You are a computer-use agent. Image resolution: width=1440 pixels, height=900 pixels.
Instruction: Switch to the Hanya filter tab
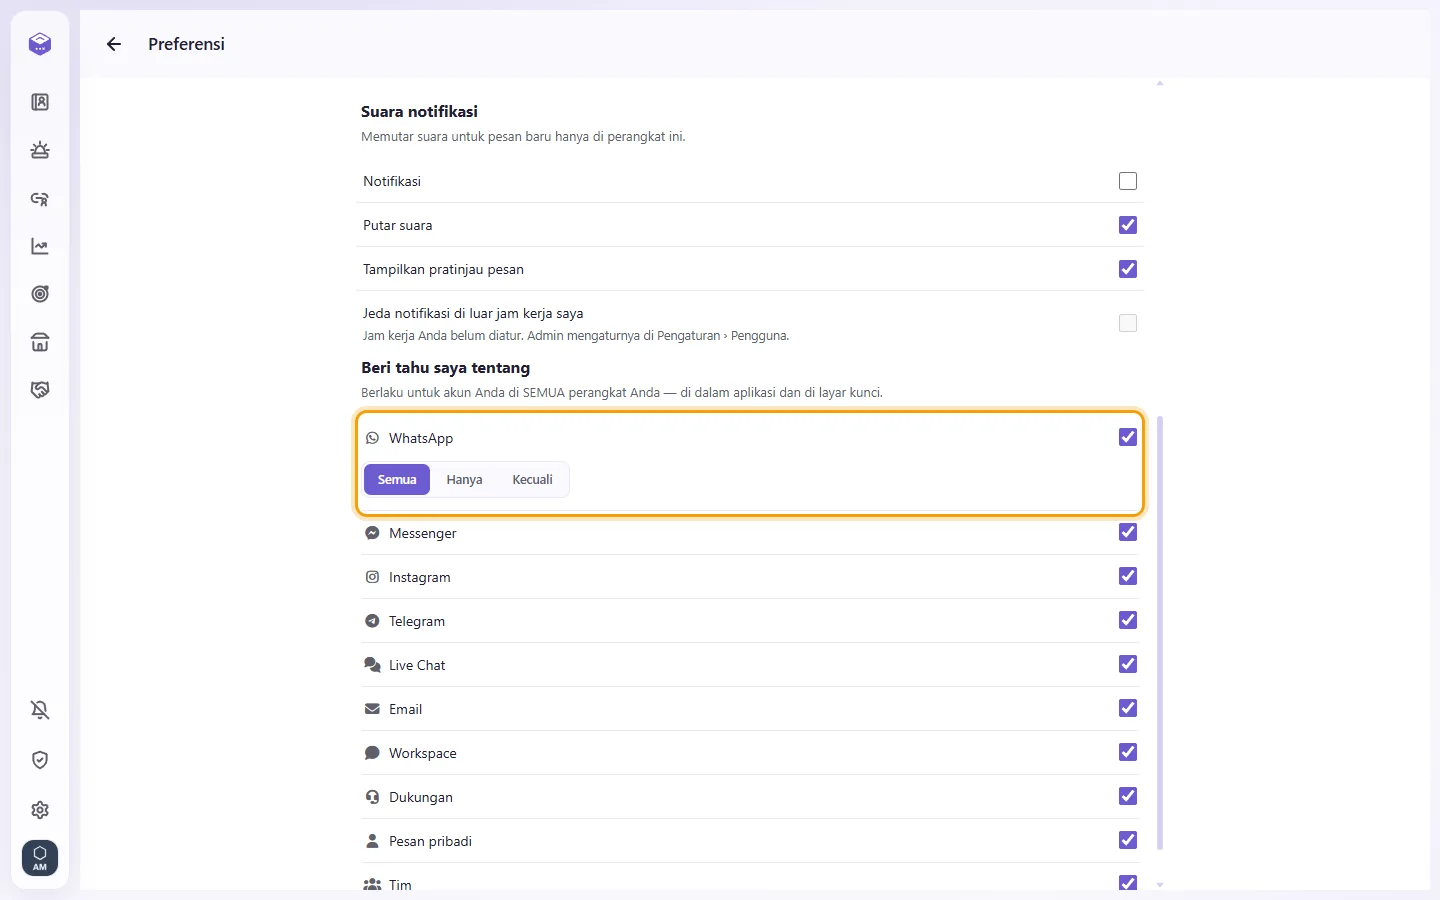464,480
